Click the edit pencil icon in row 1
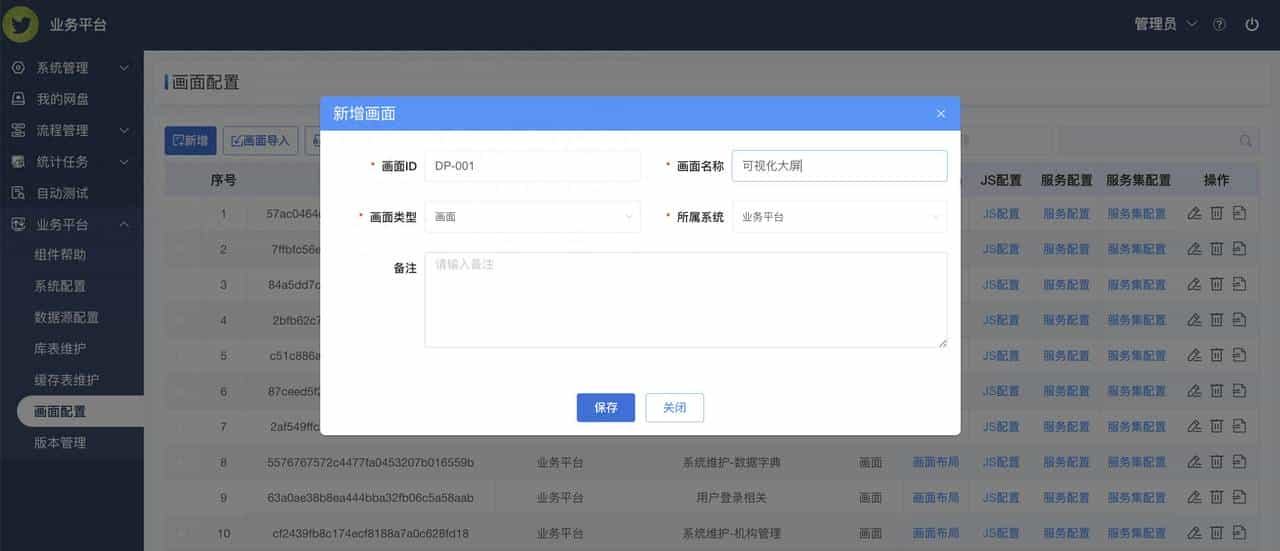 click(1193, 213)
